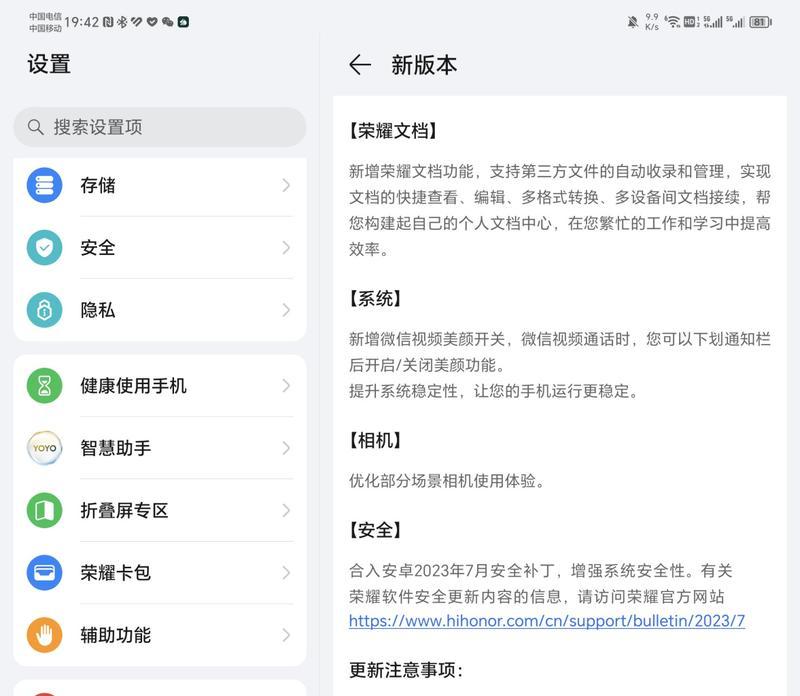800x696 pixels.
Task: Expand the 隐私 row chevron
Action: point(286,310)
